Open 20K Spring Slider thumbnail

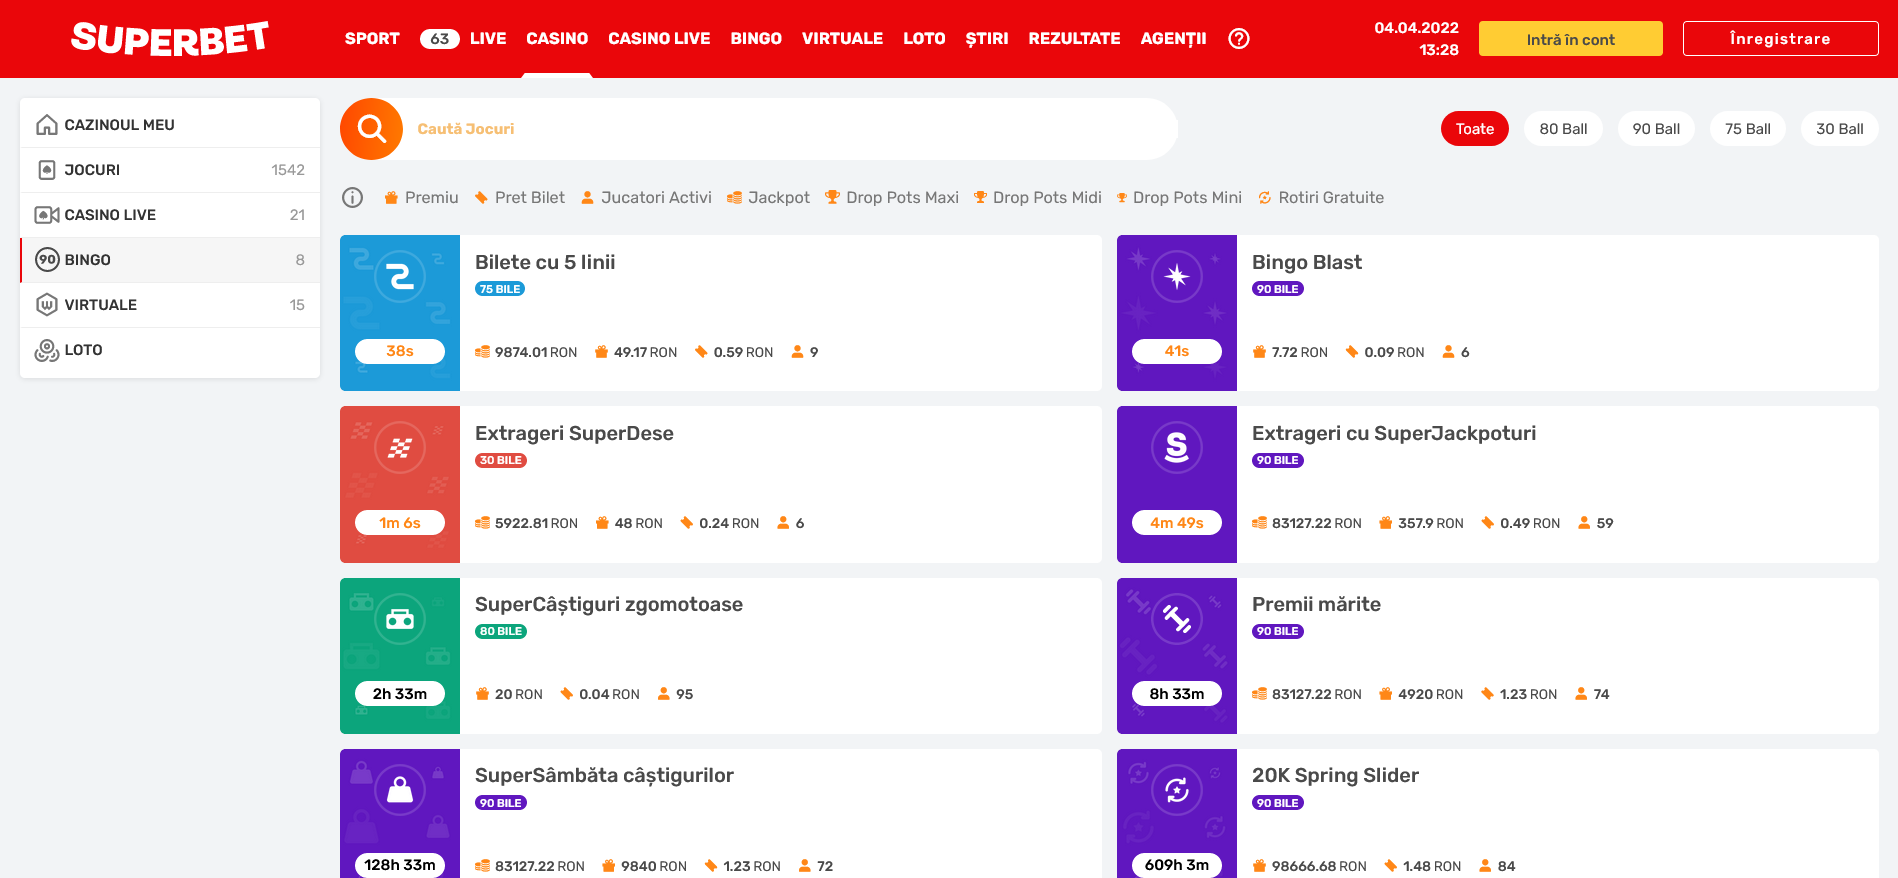click(x=1177, y=813)
